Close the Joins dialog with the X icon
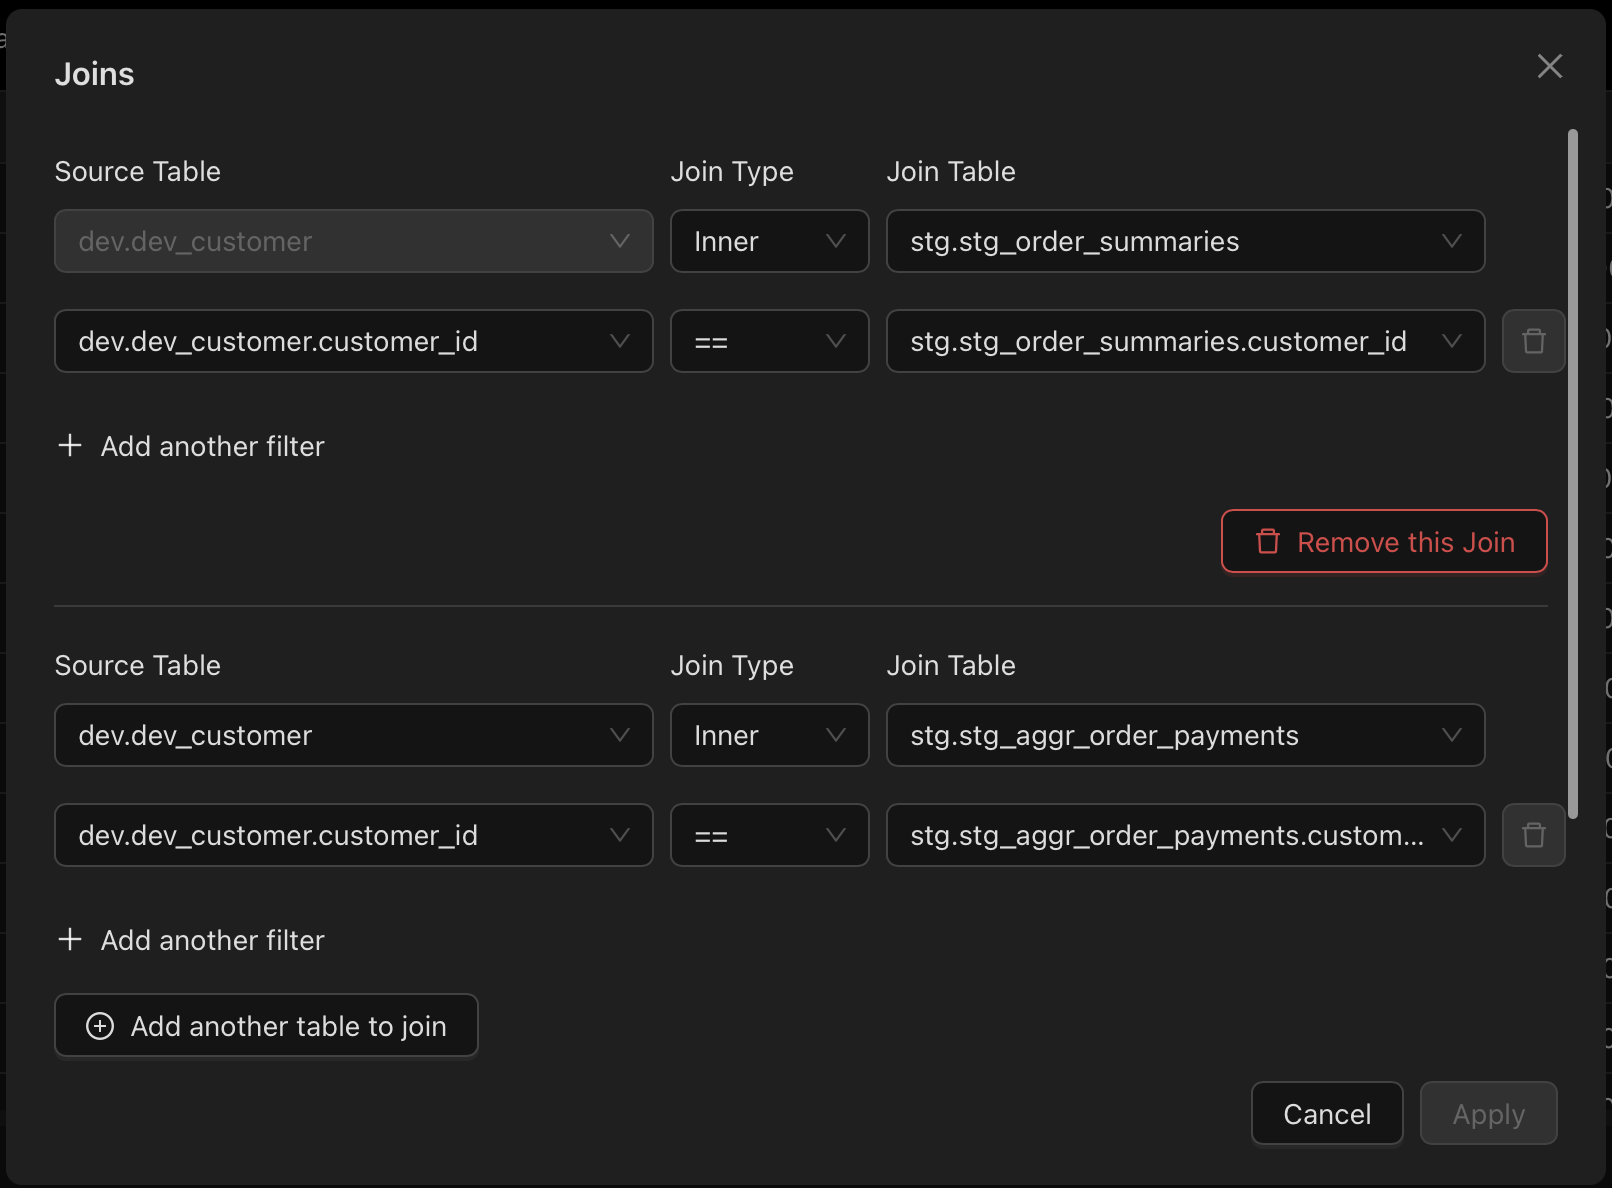The image size is (1612, 1188). pos(1549,66)
